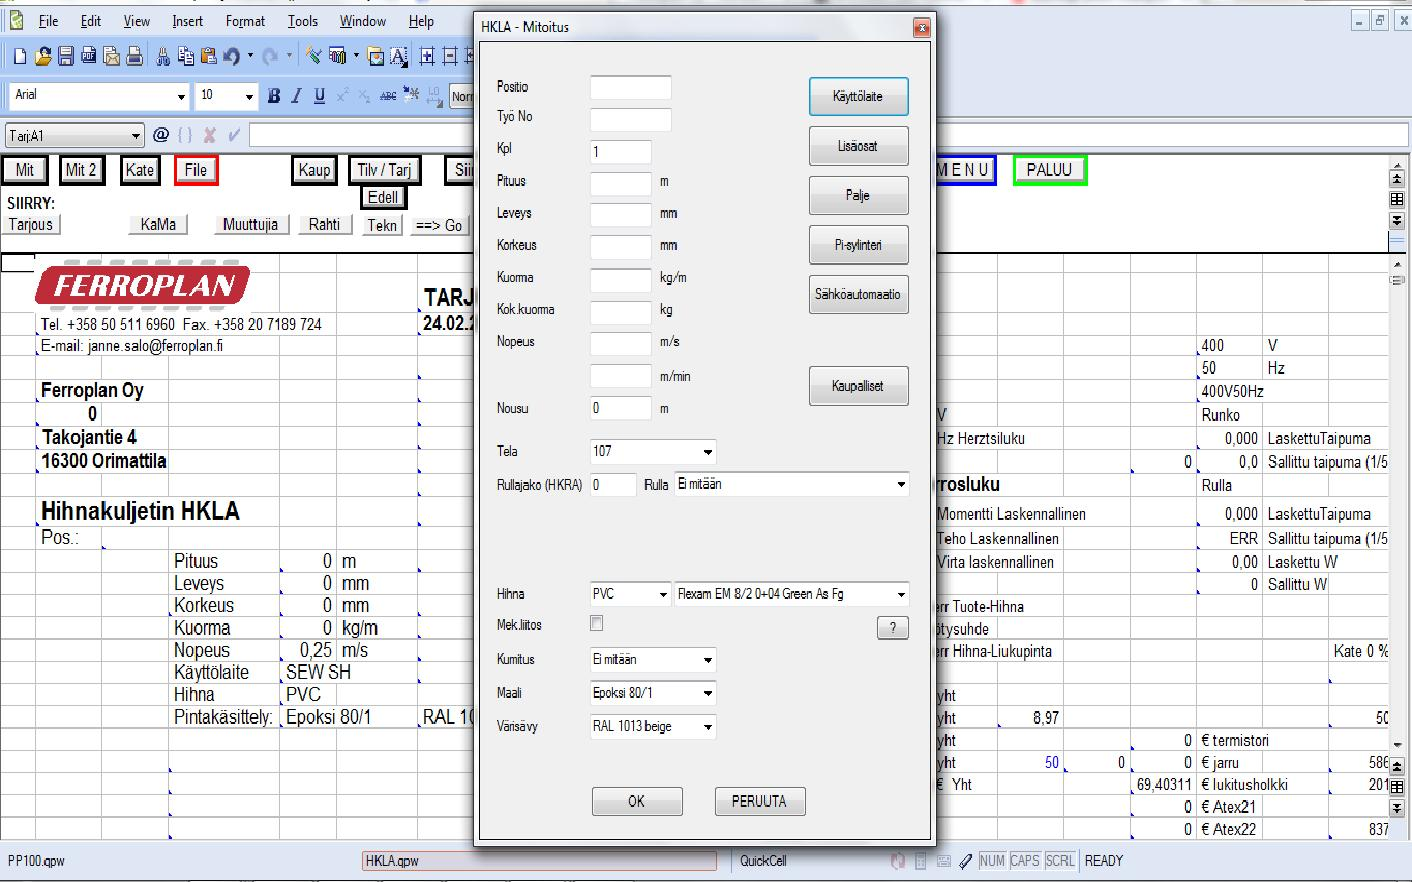1412x882 pixels.
Task: Click the Kaupalliset button
Action: (858, 386)
